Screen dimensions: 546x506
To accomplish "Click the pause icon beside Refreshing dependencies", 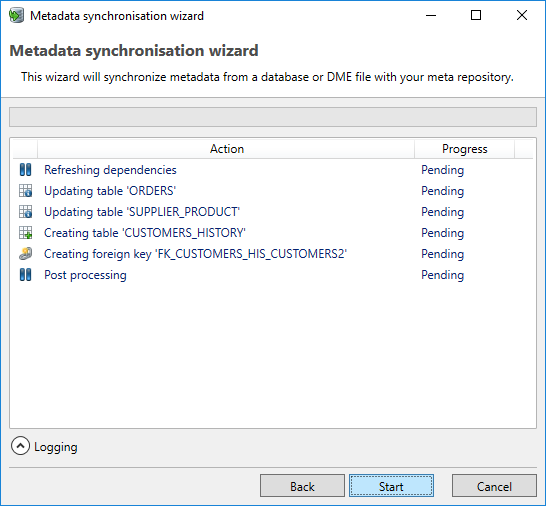I will tap(25, 170).
